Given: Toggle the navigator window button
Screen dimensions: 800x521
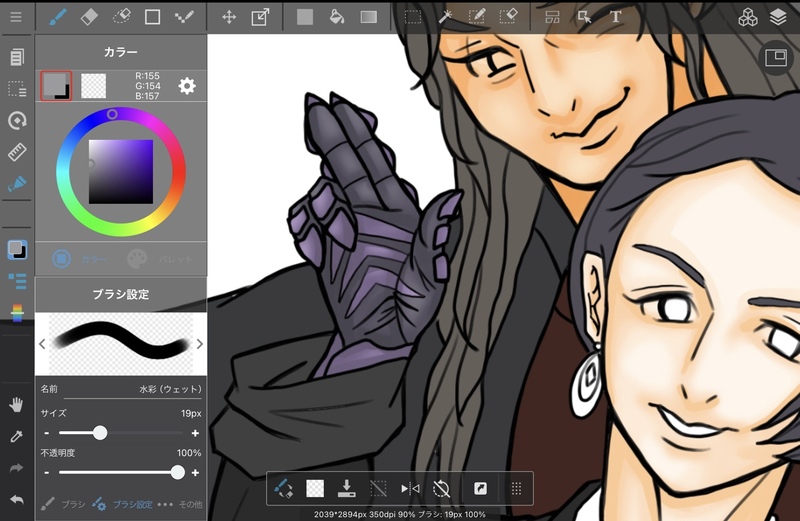Looking at the screenshot, I should pos(776,58).
